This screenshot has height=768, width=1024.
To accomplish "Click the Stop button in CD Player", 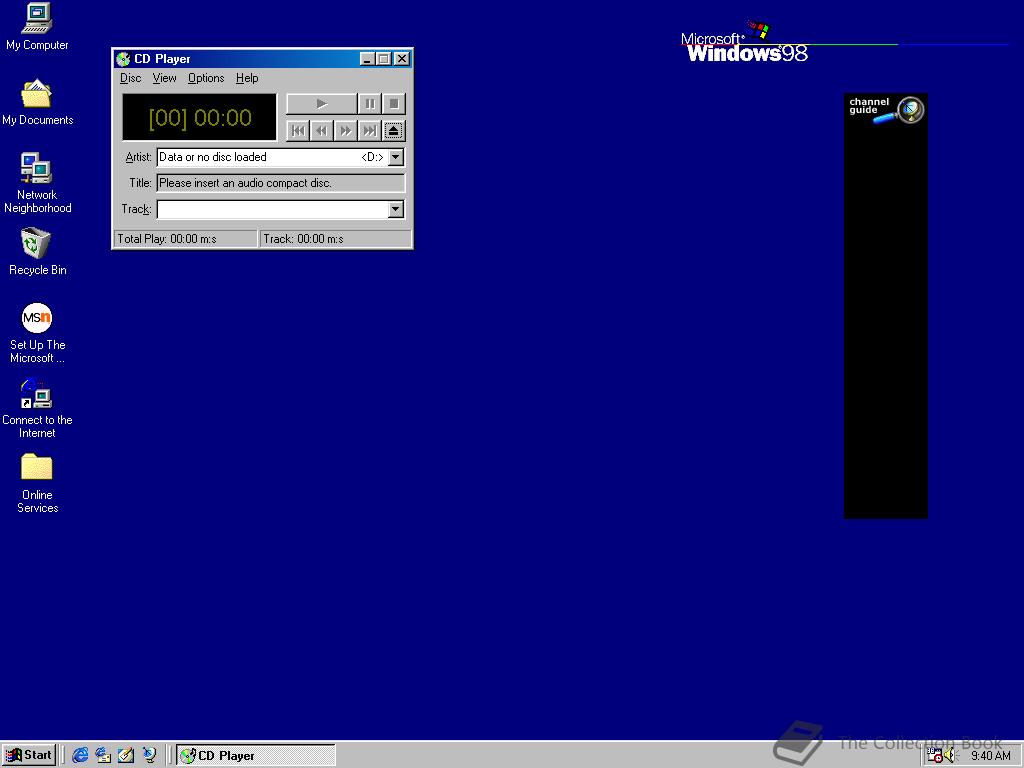I will coord(394,103).
